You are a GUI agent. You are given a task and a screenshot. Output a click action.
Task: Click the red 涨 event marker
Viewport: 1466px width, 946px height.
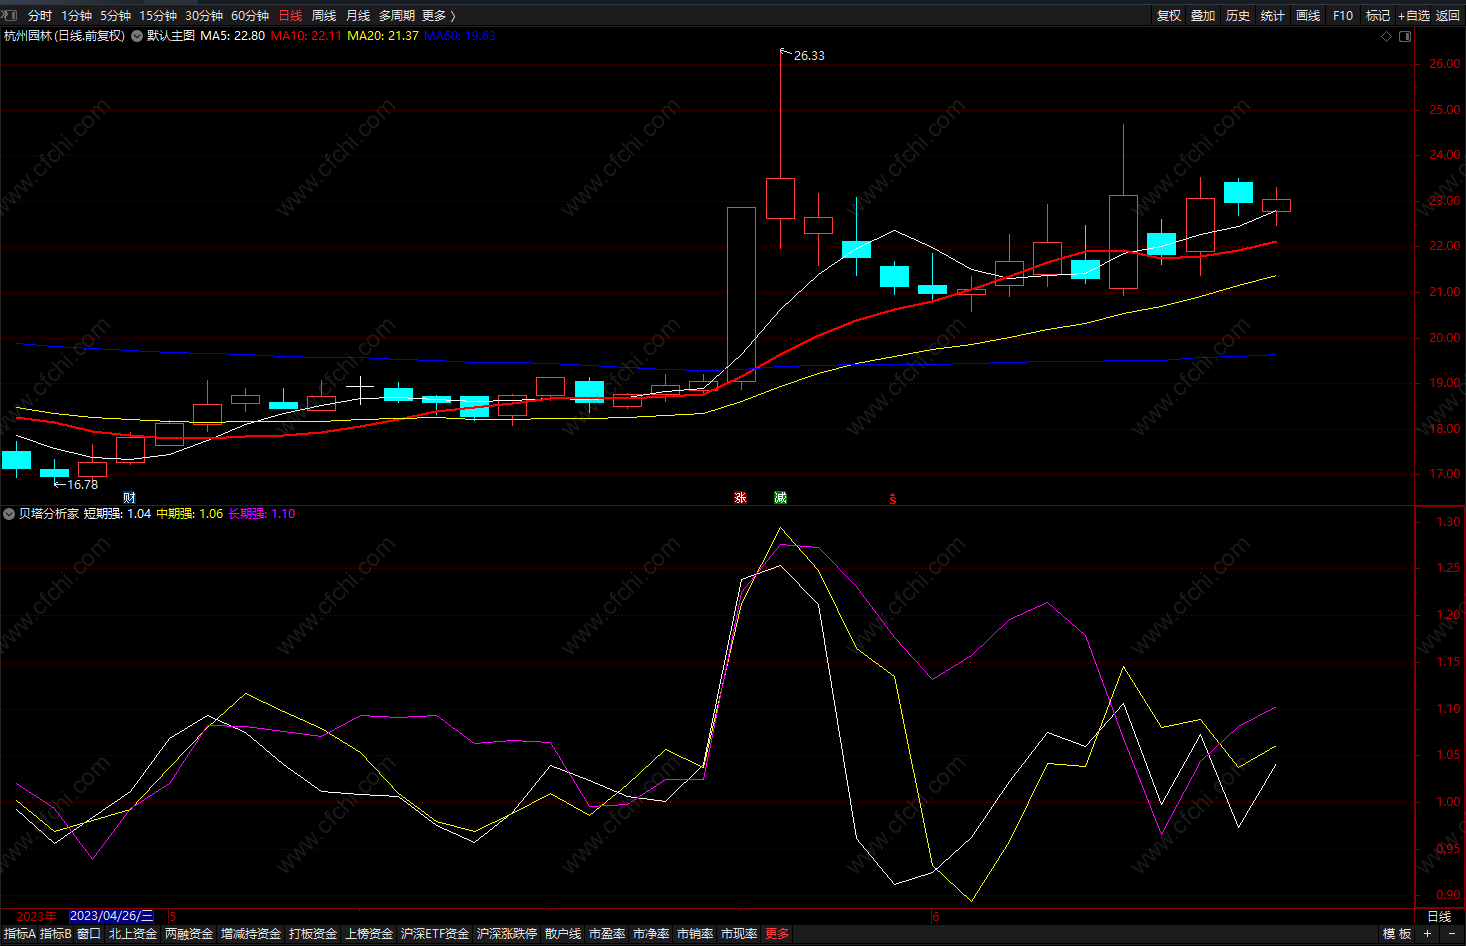click(740, 498)
